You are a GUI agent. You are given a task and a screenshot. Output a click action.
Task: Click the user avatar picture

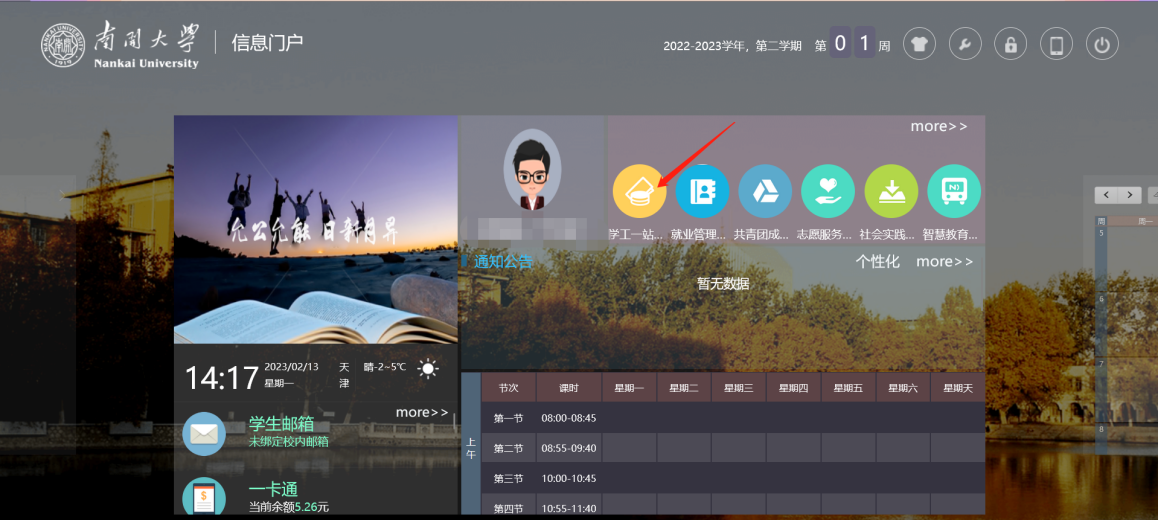coord(532,169)
